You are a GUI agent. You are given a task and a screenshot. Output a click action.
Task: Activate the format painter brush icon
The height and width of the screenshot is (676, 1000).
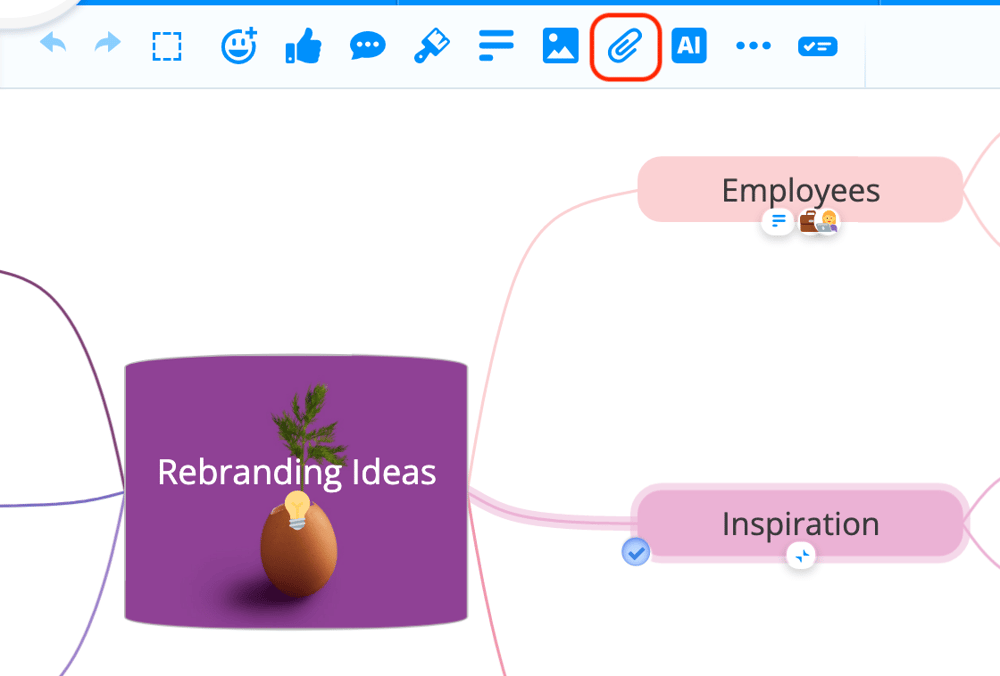432,46
